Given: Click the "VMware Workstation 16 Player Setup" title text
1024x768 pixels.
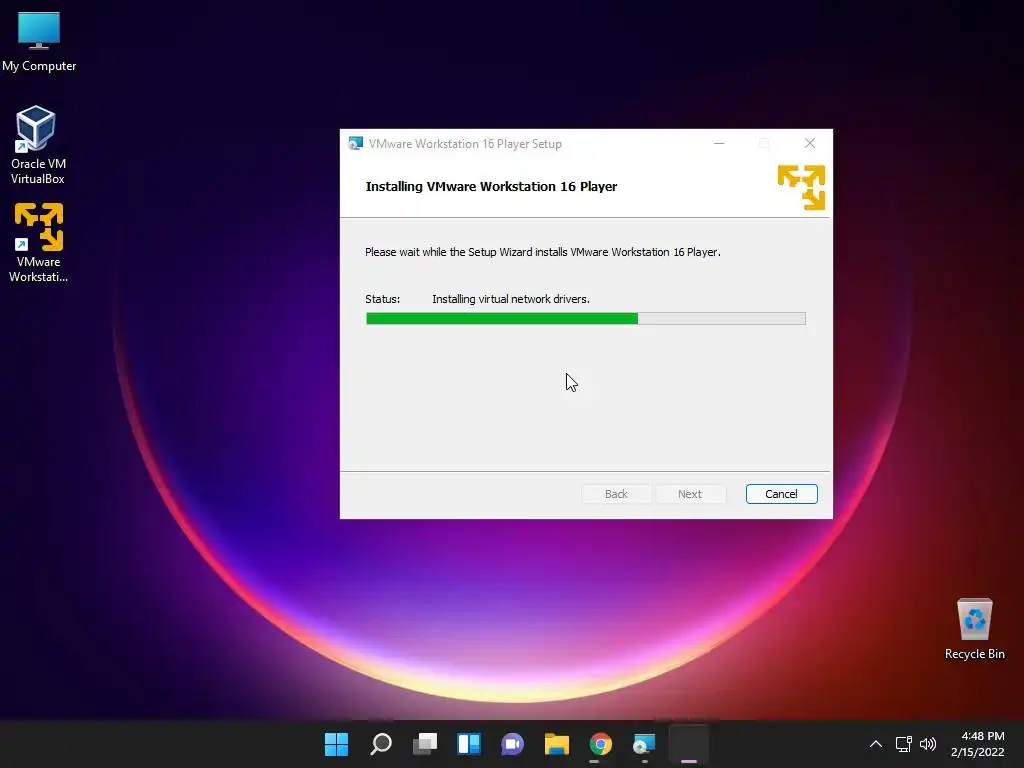Looking at the screenshot, I should 465,144.
